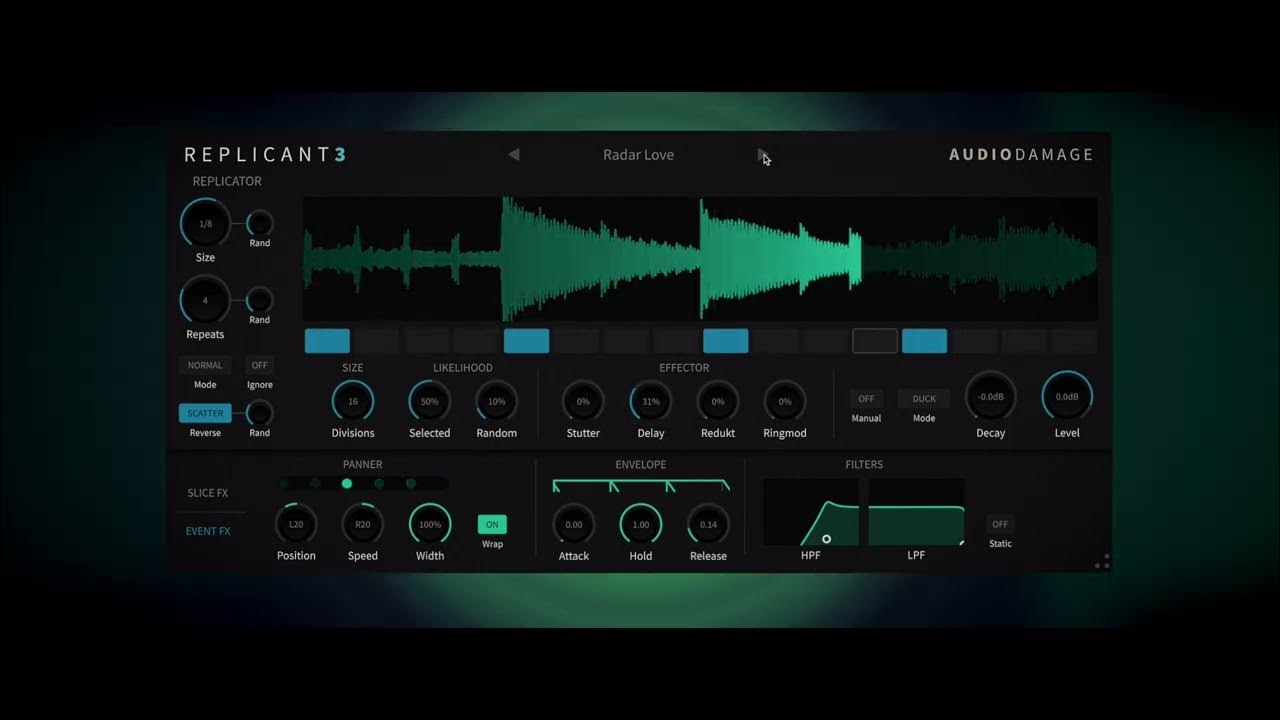
Task: Click the envelope shape display
Action: [641, 486]
